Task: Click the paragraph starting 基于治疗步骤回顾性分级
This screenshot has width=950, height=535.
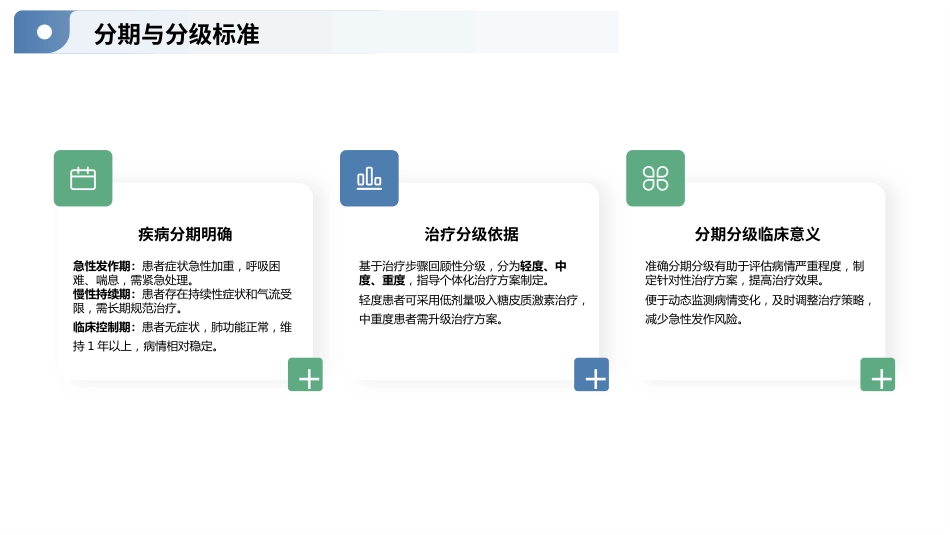Action: [463, 273]
